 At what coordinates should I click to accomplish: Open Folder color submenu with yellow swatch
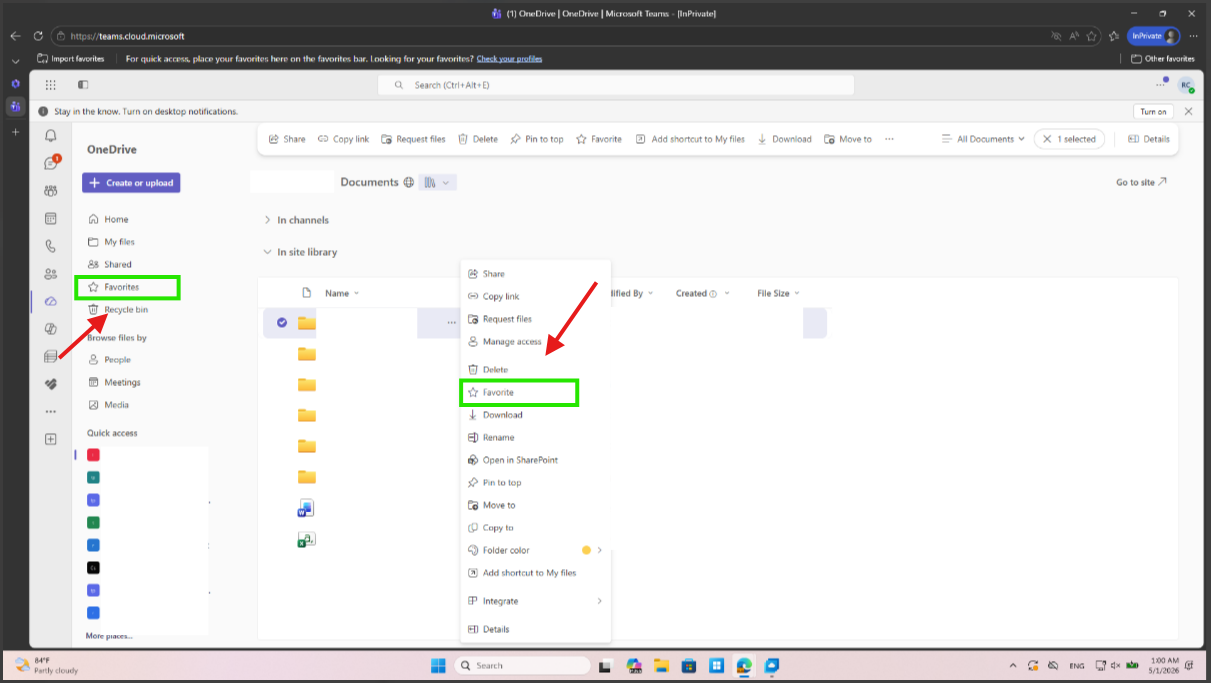535,550
